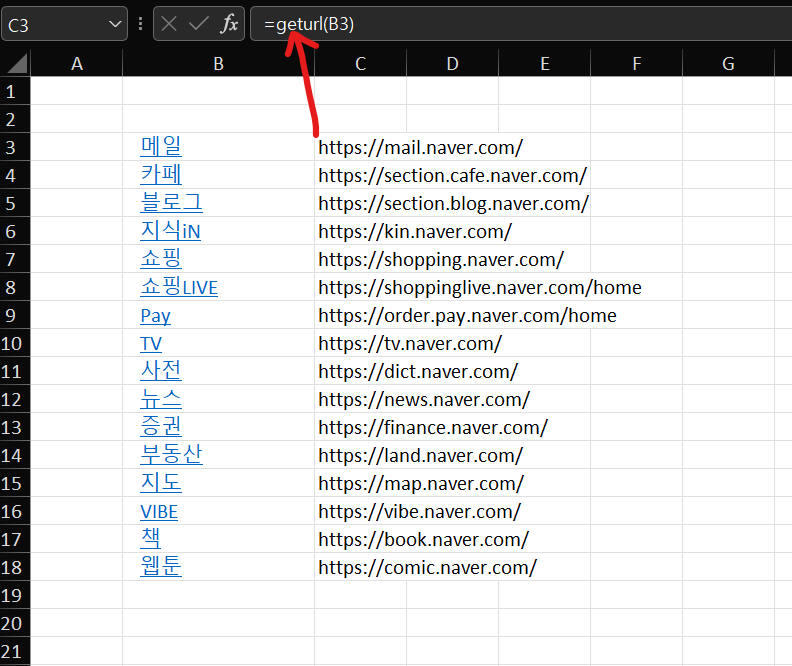Viewport: 792px width, 666px height.
Task: Select row 20 header
Action: tap(15, 623)
